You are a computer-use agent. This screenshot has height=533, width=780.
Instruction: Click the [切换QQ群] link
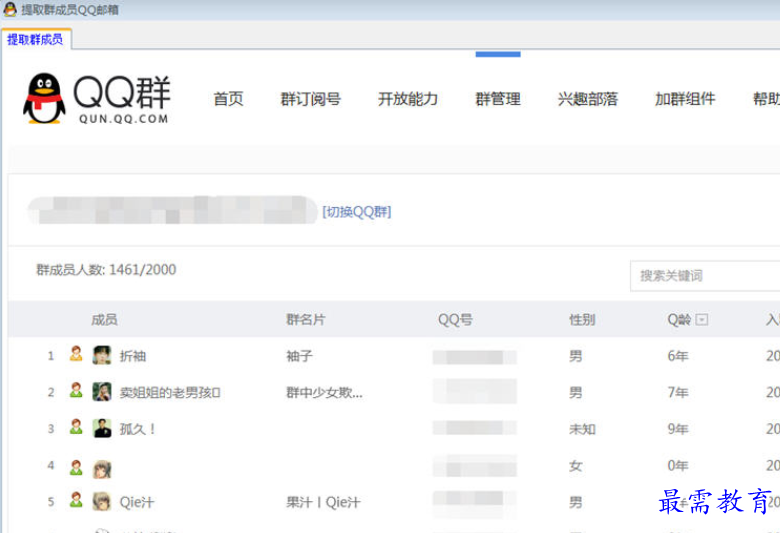(357, 212)
